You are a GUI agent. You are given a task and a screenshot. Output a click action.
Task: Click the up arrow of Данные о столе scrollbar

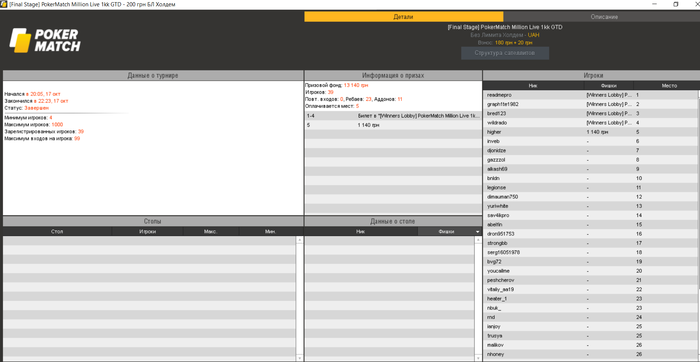pos(479,240)
